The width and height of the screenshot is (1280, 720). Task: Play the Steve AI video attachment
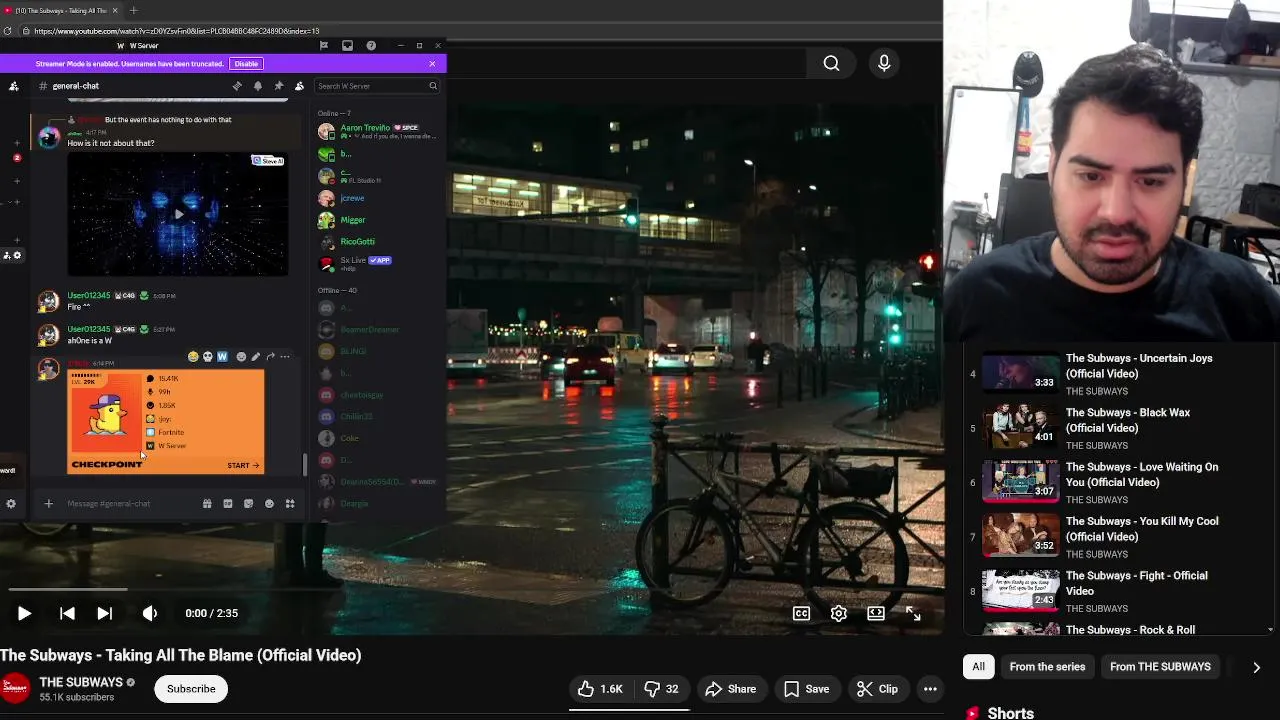[178, 214]
